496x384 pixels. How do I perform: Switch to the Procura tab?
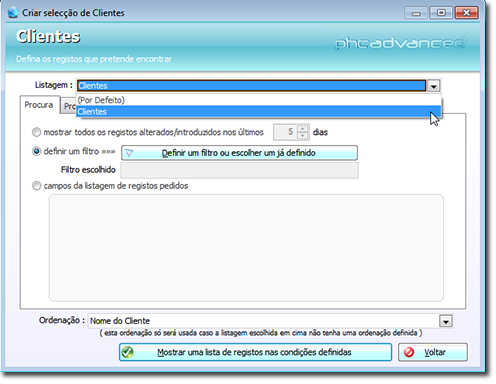coord(39,105)
